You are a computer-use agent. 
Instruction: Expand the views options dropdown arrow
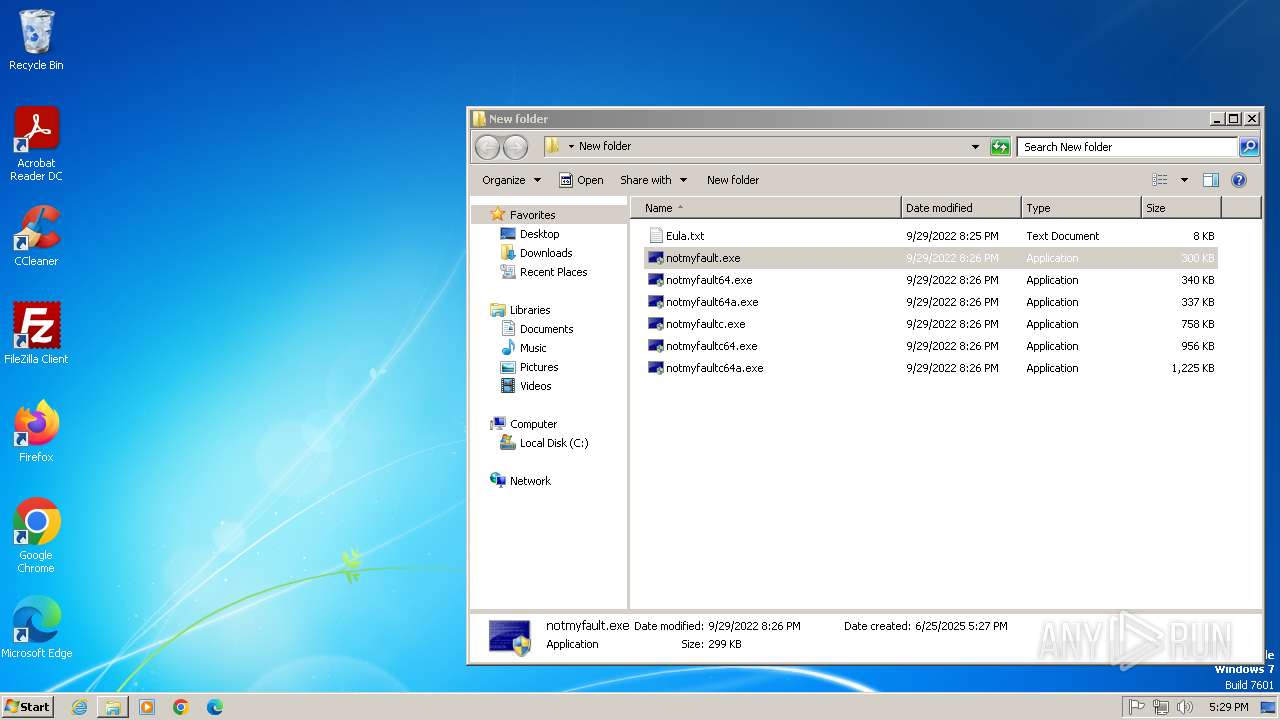tap(1184, 180)
